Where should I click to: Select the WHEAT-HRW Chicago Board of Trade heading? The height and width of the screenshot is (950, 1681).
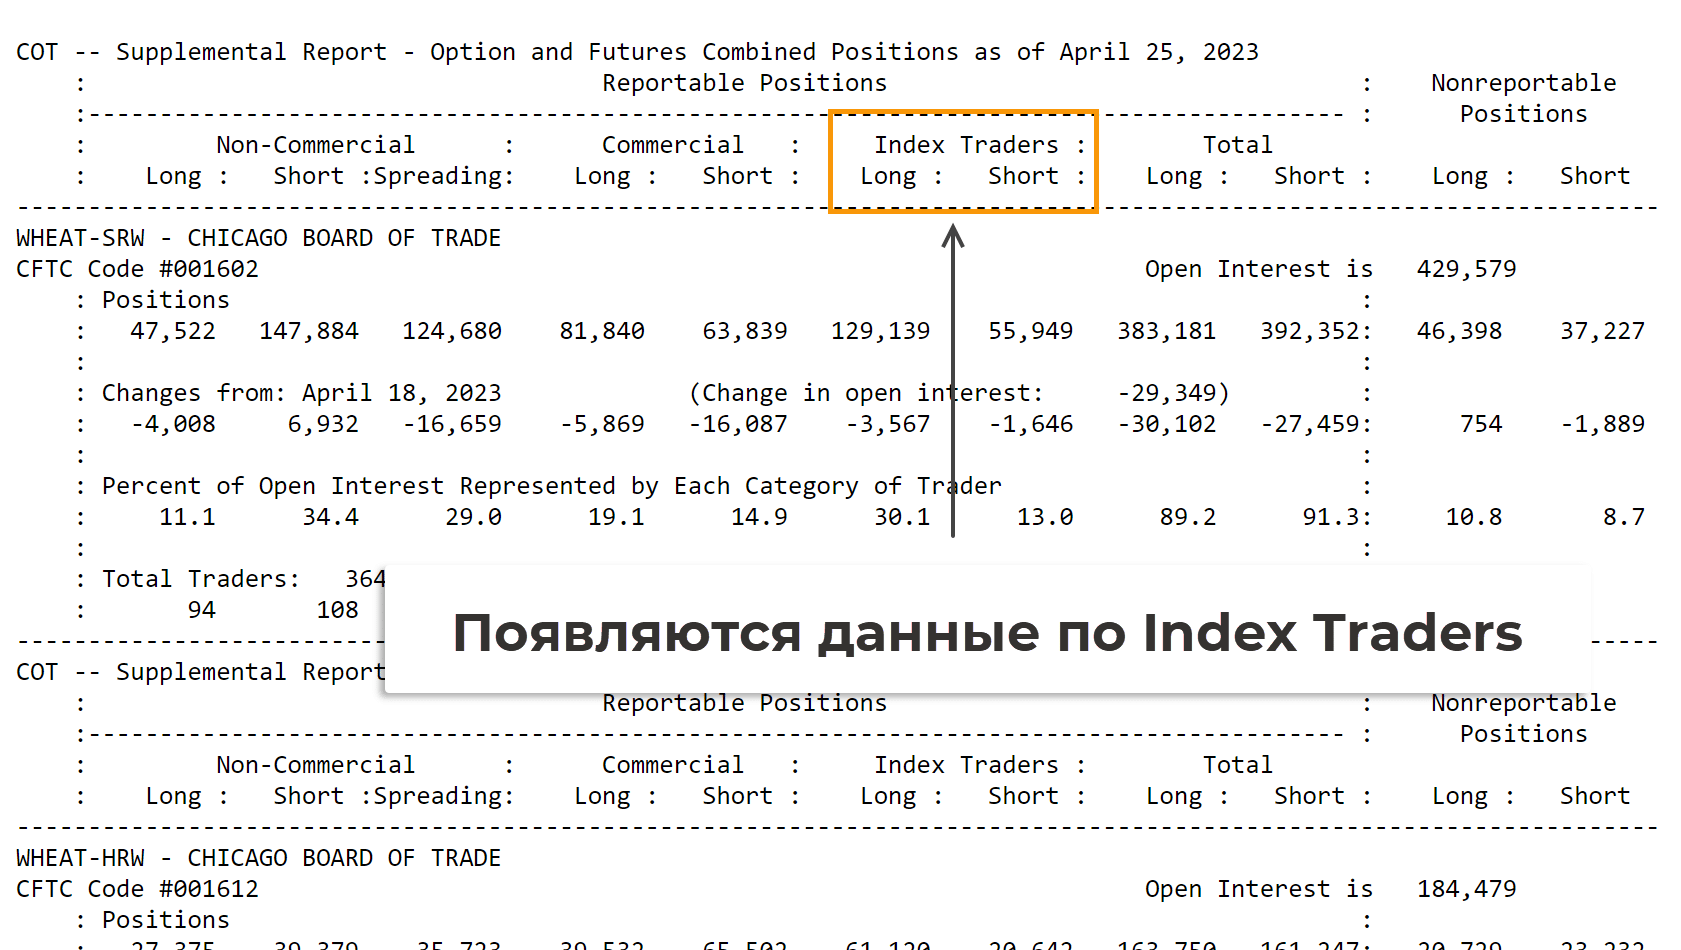click(258, 858)
